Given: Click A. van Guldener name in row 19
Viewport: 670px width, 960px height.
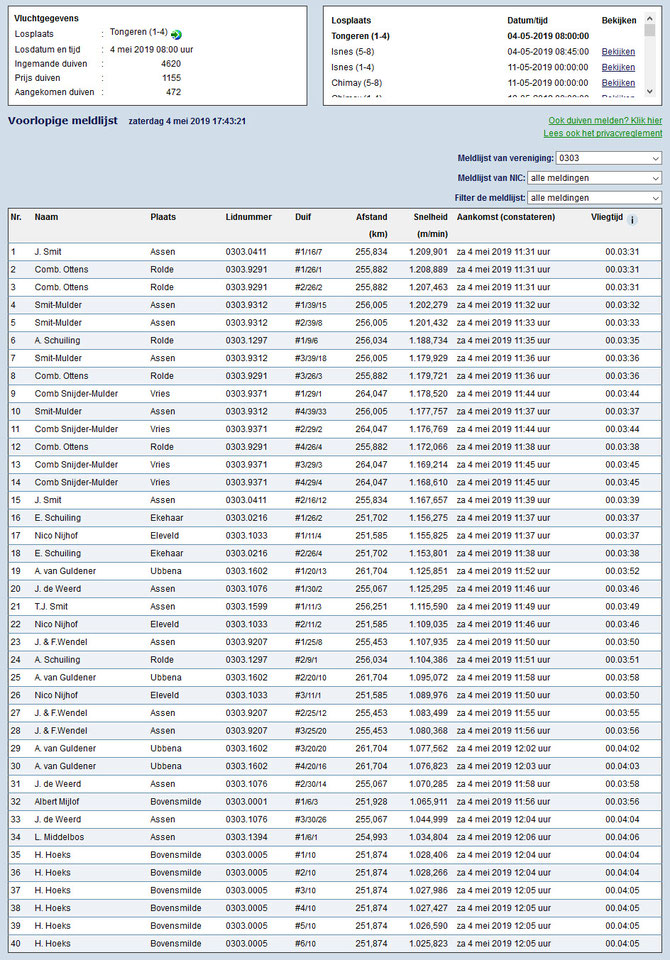Looking at the screenshot, I should (x=65, y=571).
